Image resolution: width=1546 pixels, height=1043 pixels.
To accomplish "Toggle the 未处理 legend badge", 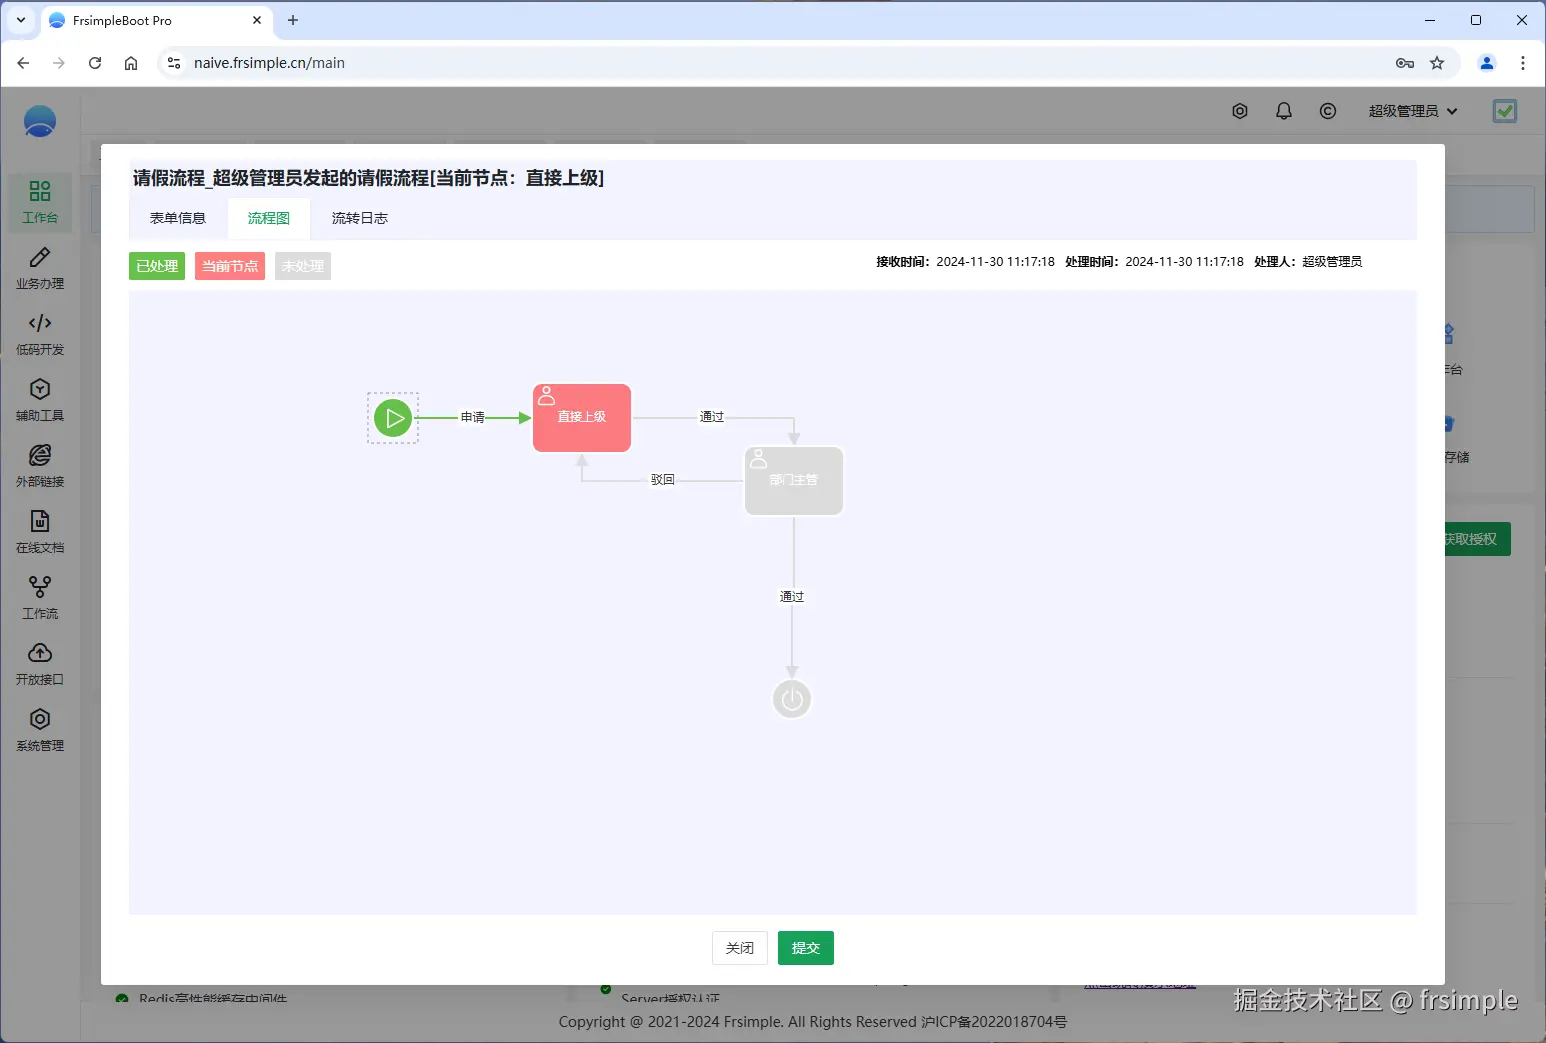I will click(x=302, y=266).
